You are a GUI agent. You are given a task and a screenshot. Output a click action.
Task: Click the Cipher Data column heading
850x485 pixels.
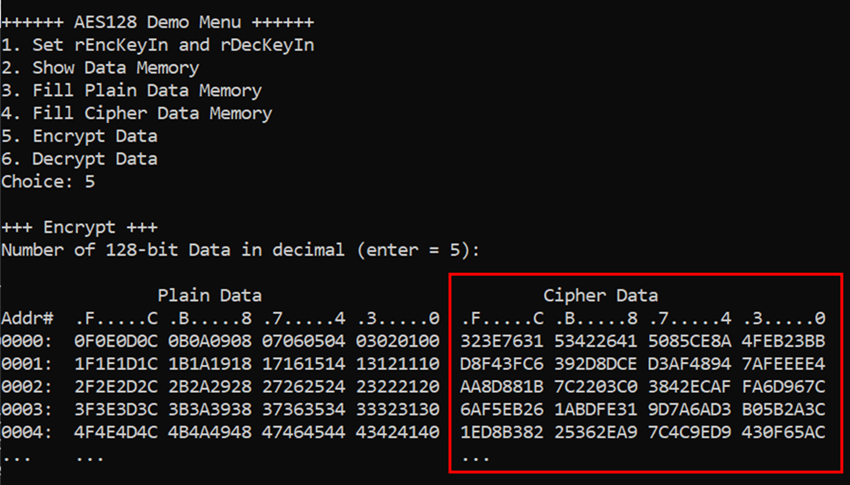601,295
